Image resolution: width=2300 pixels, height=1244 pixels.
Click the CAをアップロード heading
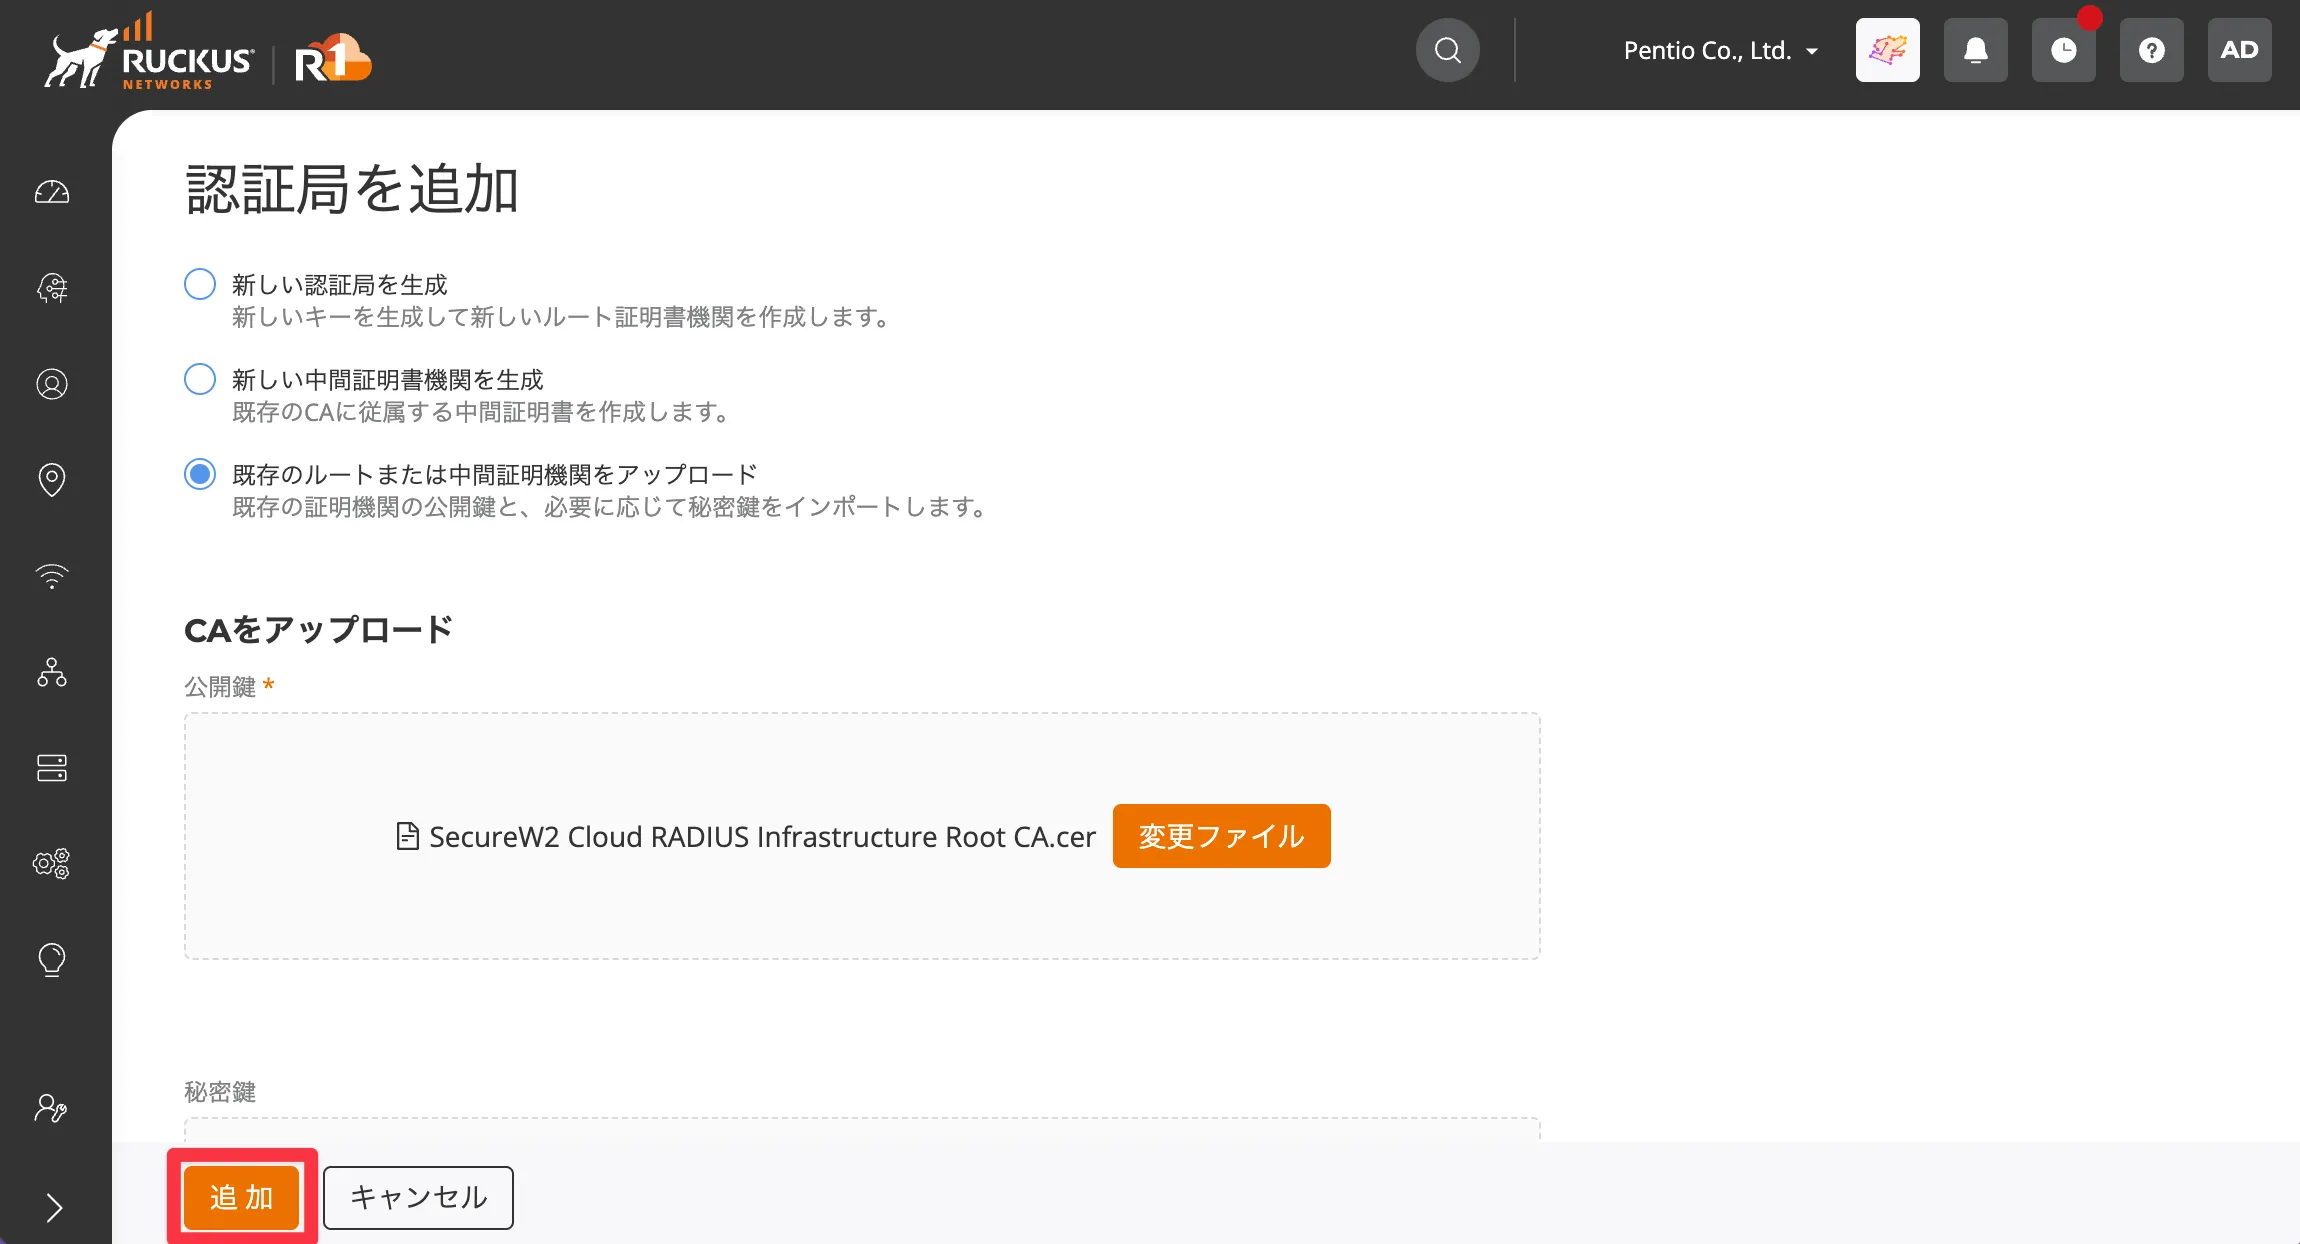point(319,630)
